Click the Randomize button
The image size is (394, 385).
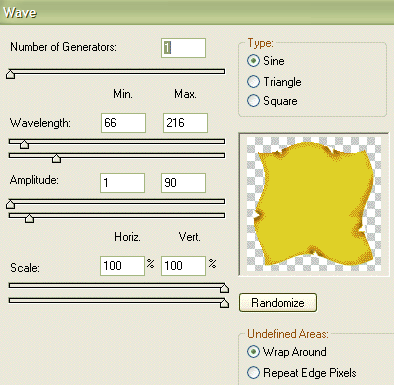pos(278,303)
